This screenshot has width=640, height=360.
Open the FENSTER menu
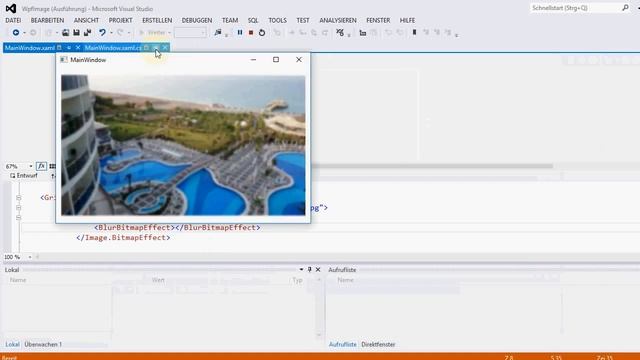(x=378, y=20)
